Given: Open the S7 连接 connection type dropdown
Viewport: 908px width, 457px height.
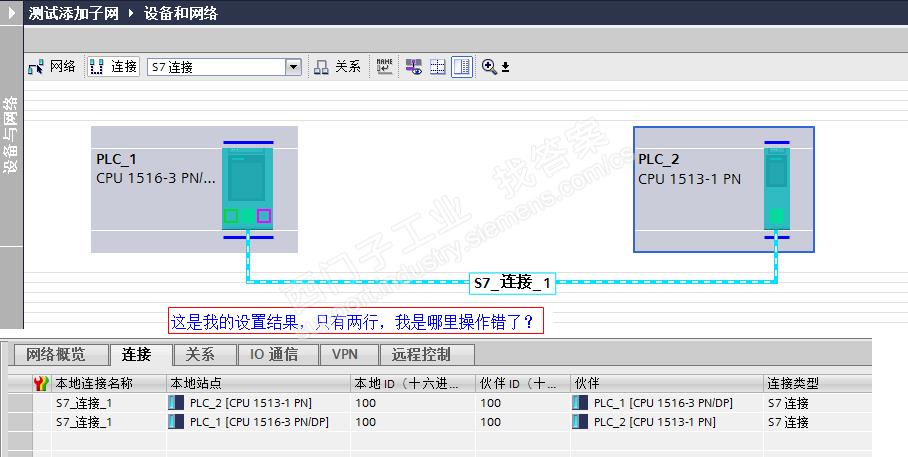Looking at the screenshot, I should point(294,67).
